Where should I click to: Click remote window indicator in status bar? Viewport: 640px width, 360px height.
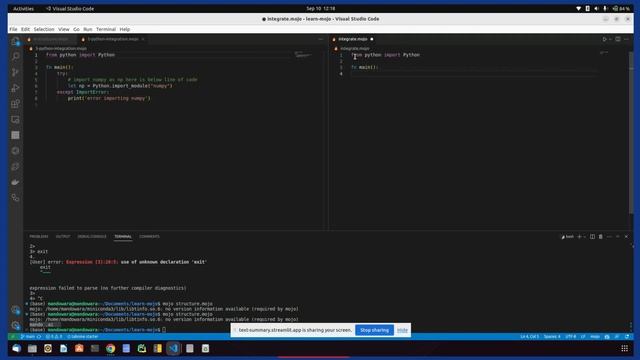(13, 337)
